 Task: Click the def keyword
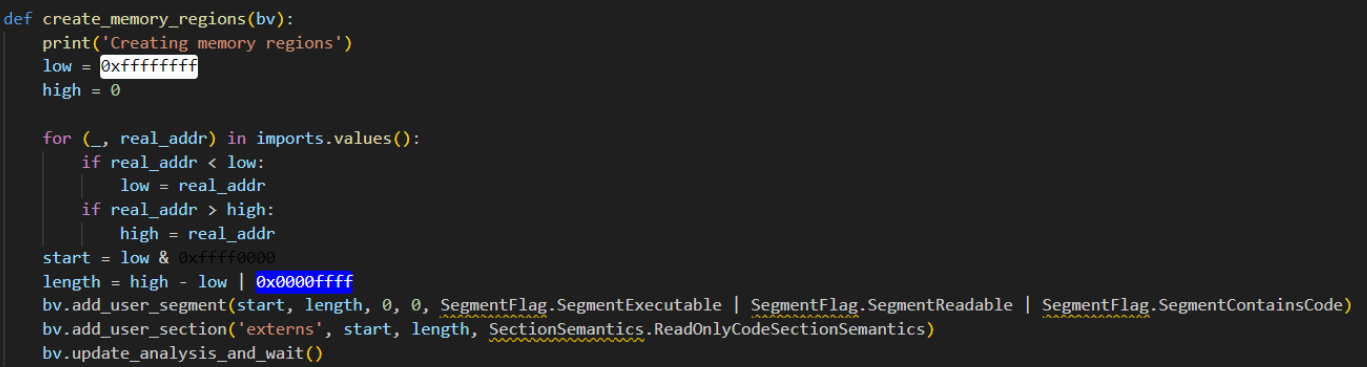tap(18, 19)
